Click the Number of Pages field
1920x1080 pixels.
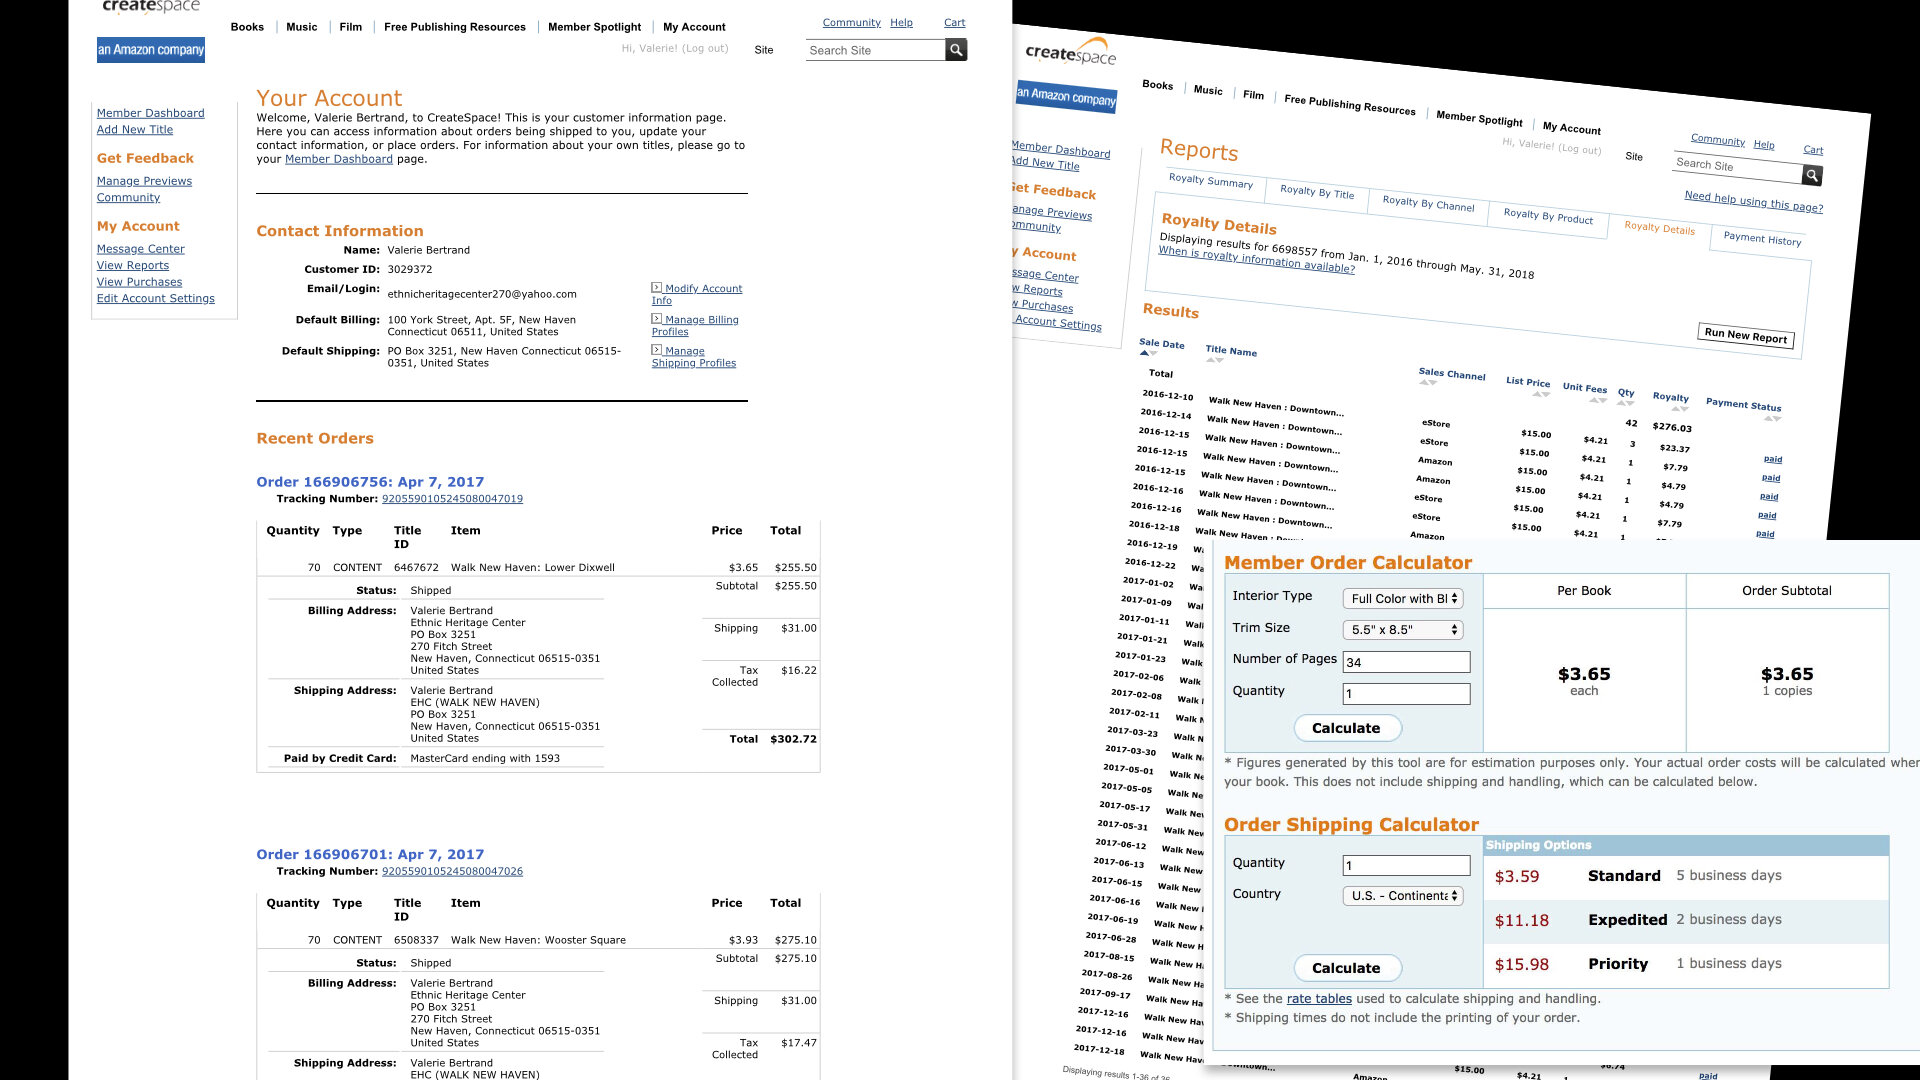tap(1406, 662)
